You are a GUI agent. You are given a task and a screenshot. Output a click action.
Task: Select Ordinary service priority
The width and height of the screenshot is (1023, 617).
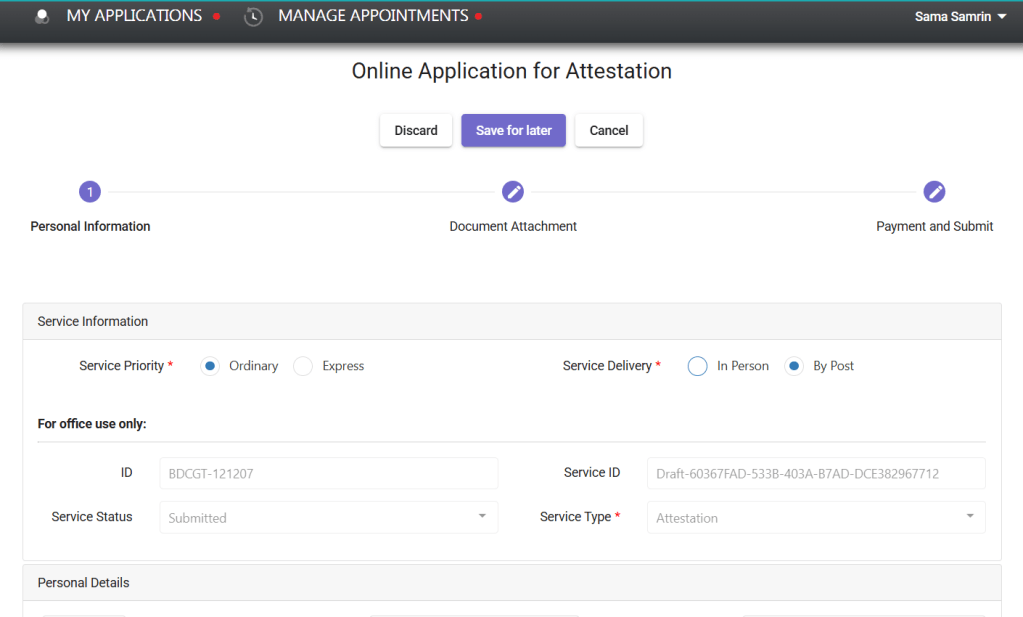click(x=210, y=366)
